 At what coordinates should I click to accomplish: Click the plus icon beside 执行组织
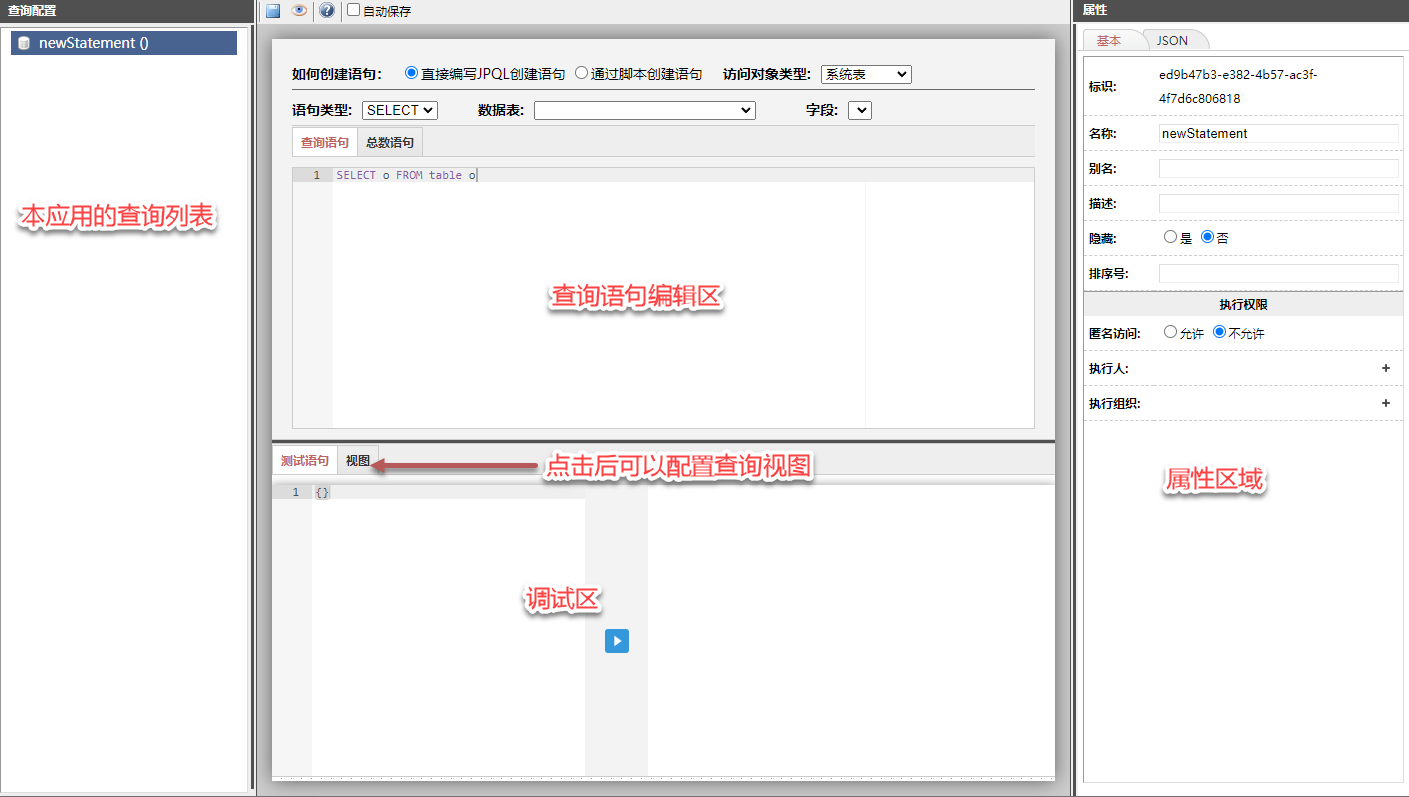[1386, 403]
